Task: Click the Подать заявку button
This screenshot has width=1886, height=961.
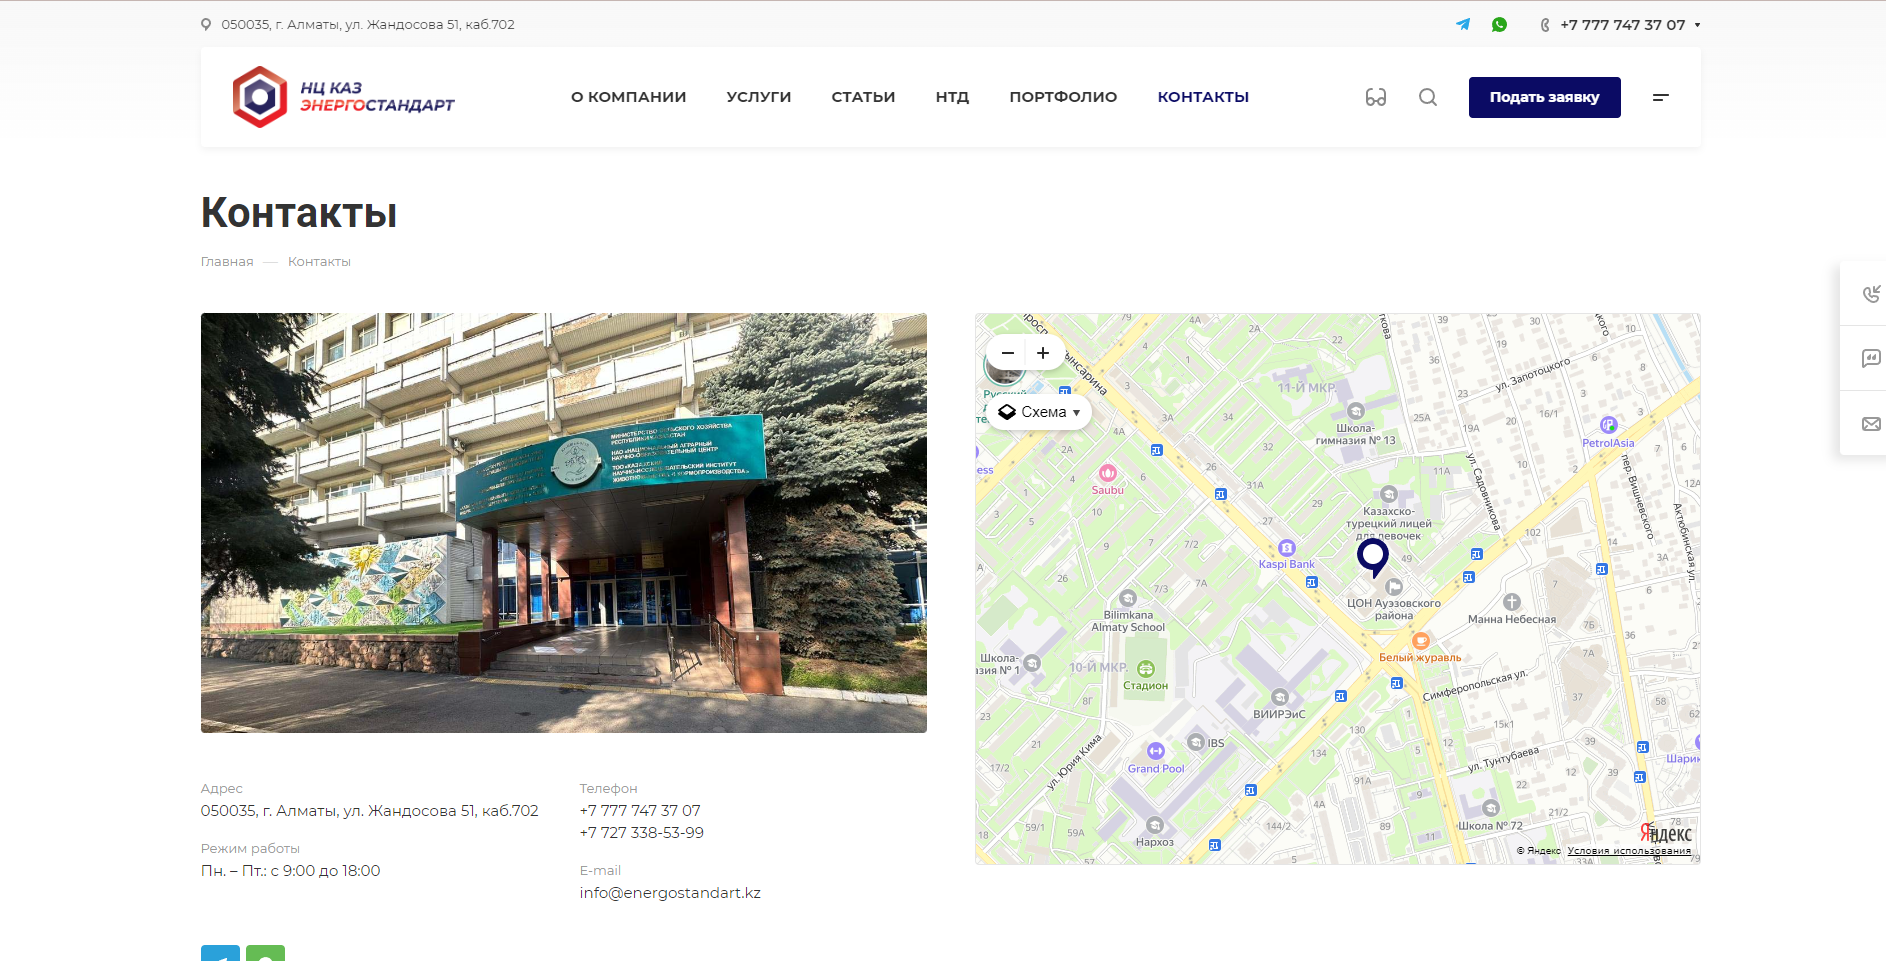Action: coord(1544,97)
